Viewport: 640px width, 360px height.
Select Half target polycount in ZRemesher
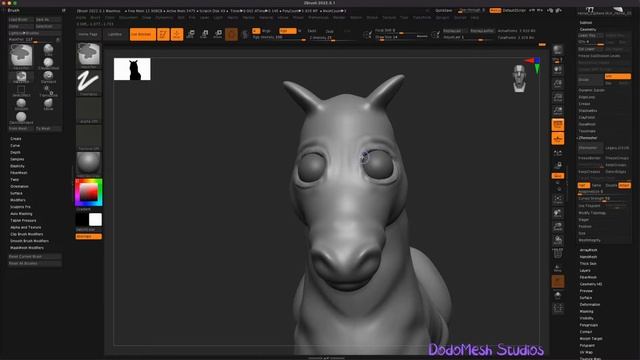[584, 185]
